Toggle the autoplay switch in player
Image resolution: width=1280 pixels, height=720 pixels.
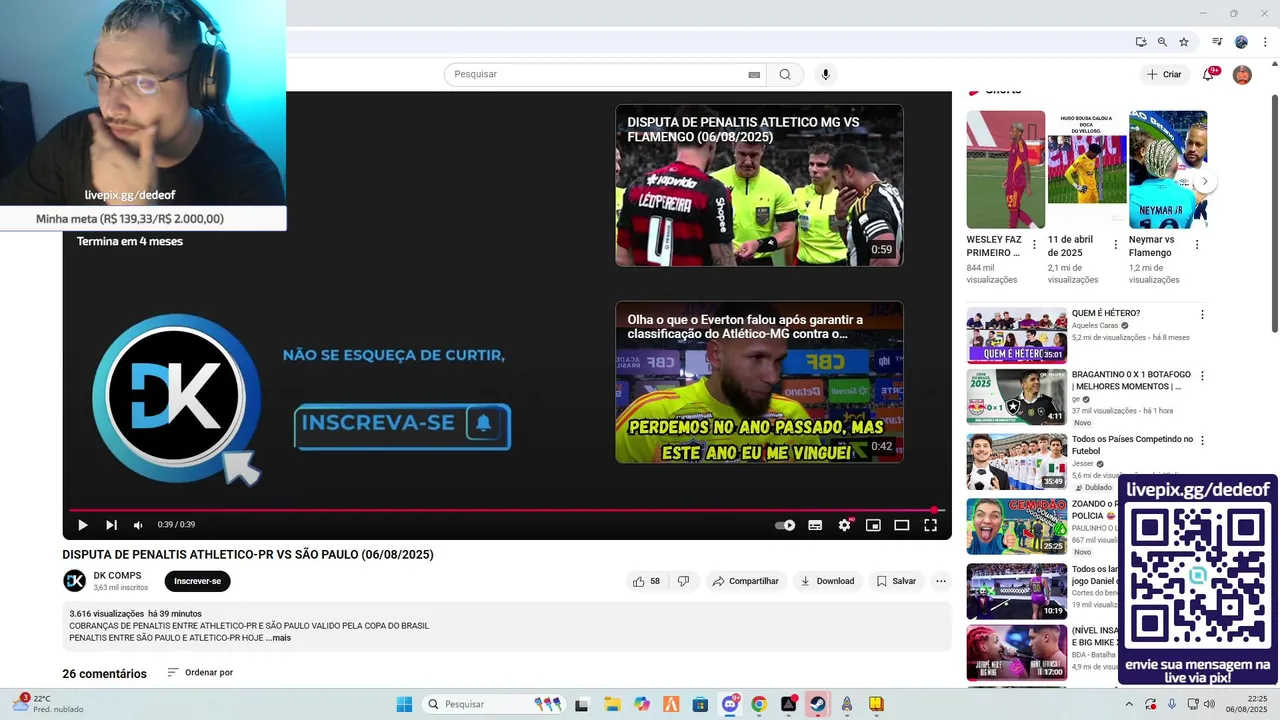click(x=785, y=525)
